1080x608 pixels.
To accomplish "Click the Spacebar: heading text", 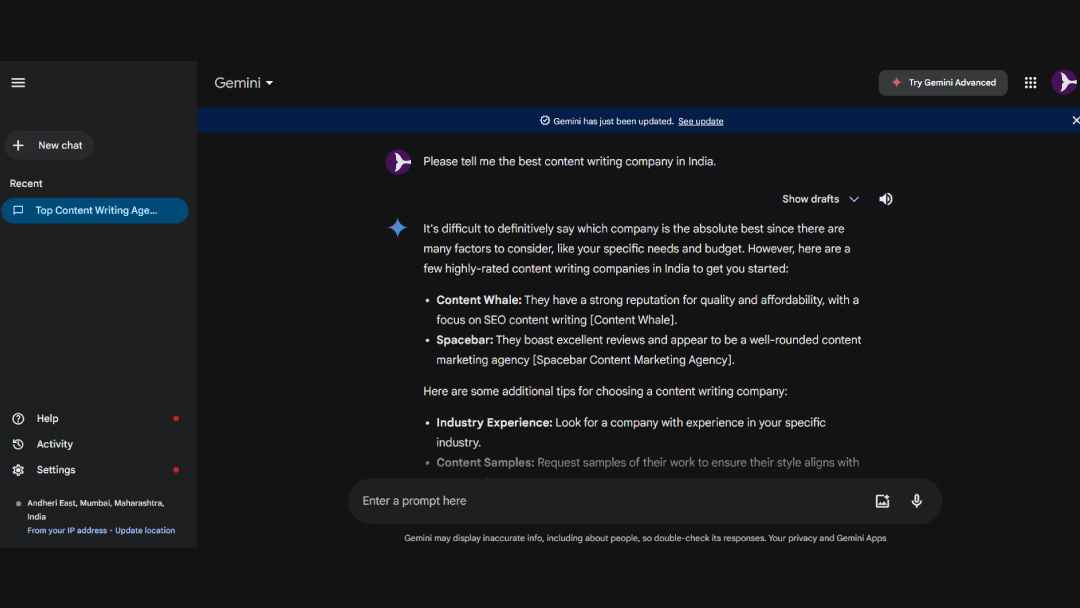I will pos(464,340).
